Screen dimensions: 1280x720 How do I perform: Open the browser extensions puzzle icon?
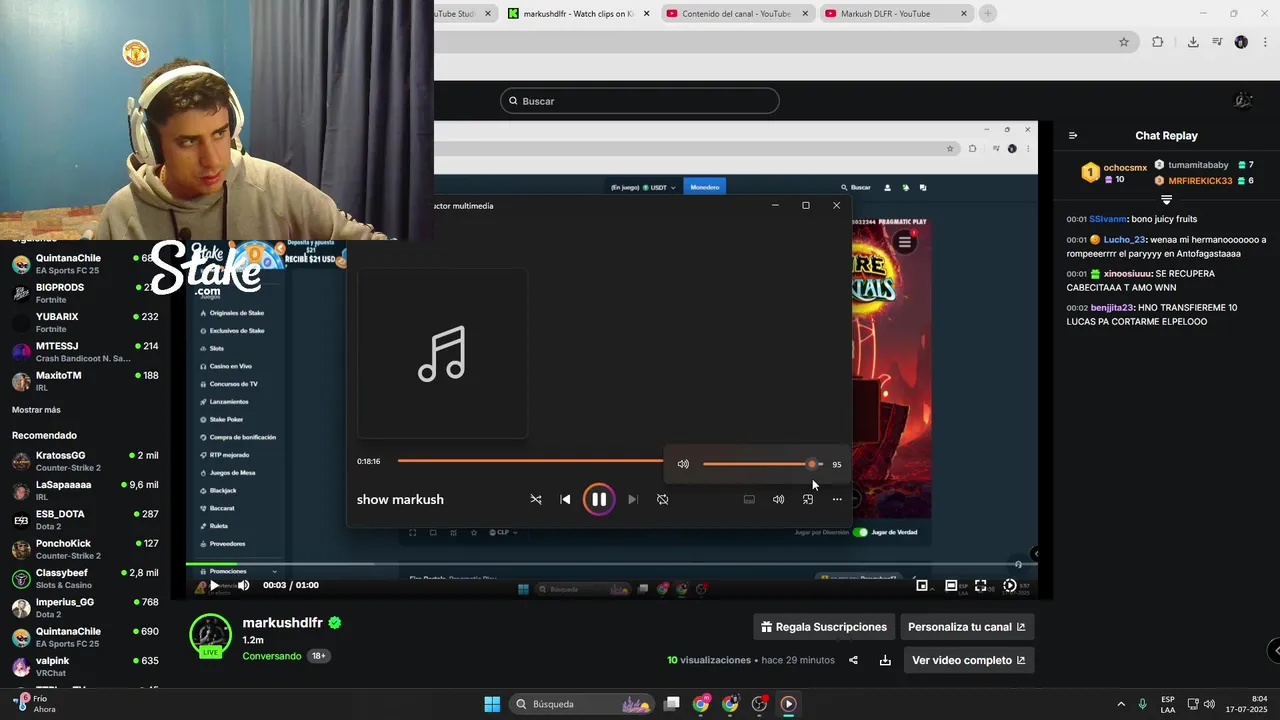[1158, 42]
